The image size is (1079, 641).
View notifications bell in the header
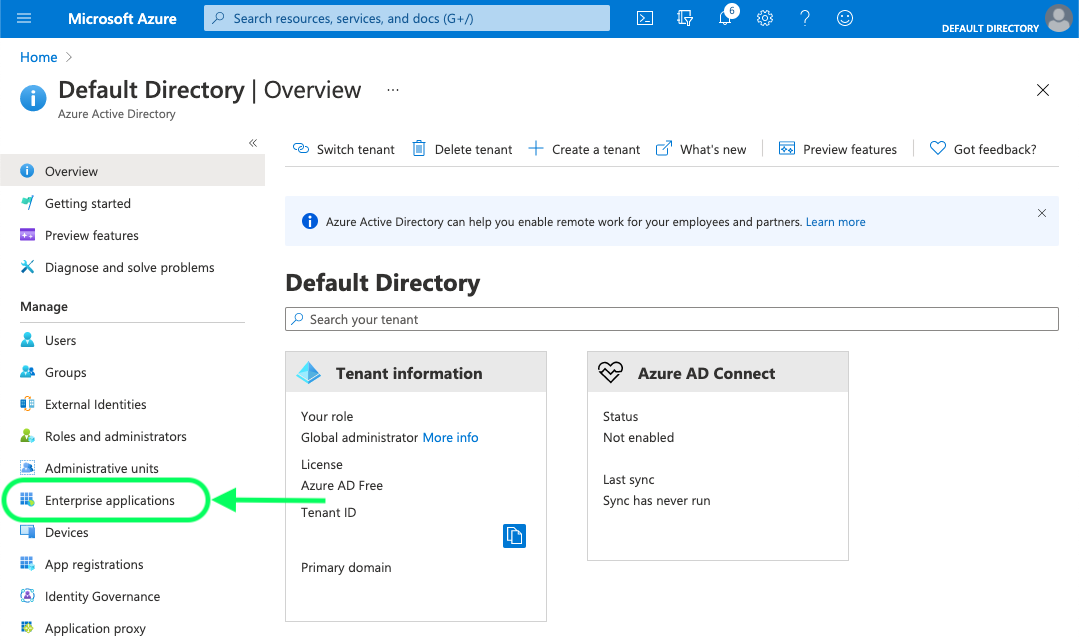[725, 17]
